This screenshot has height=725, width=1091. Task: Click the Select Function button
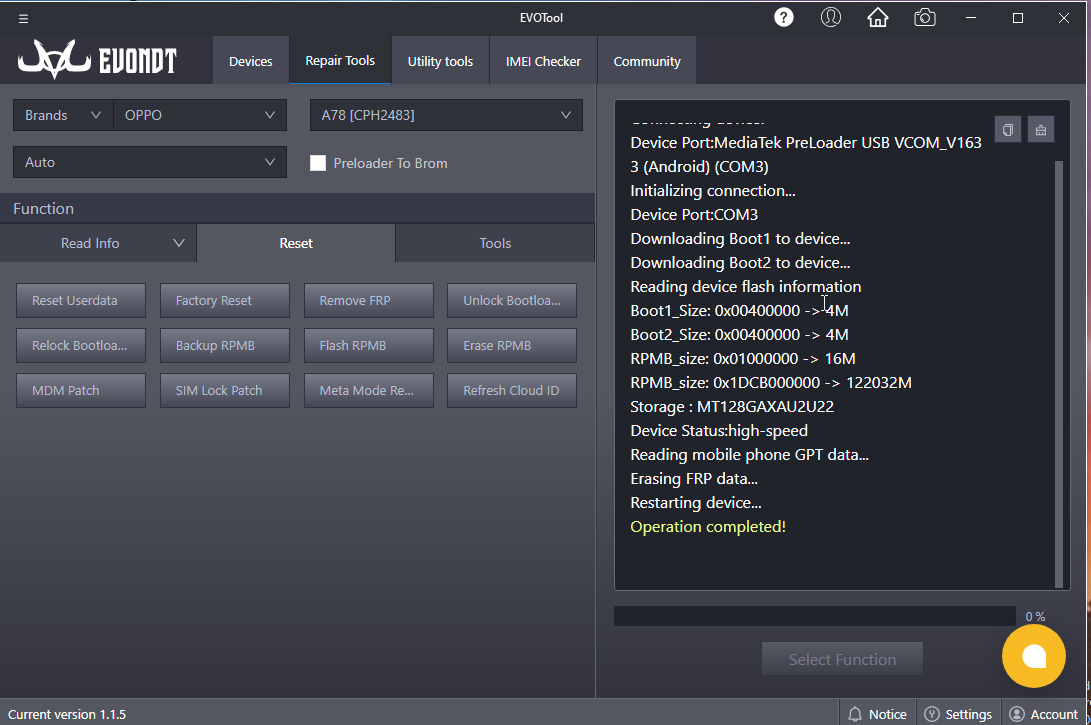point(842,659)
